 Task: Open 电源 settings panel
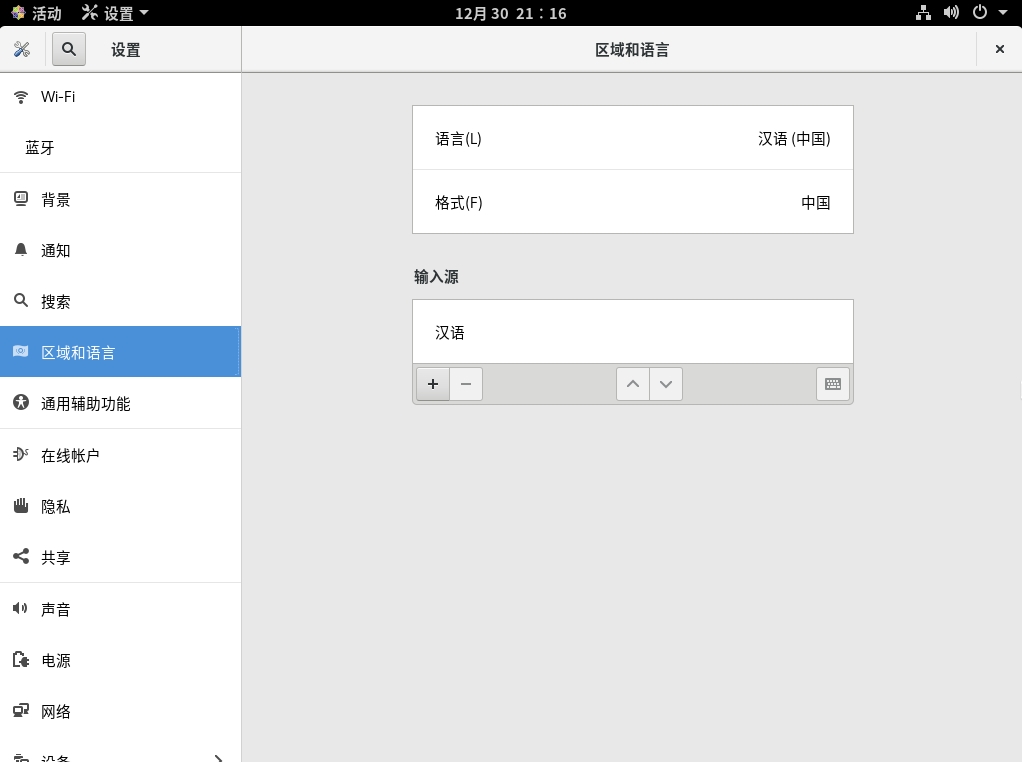click(x=121, y=660)
